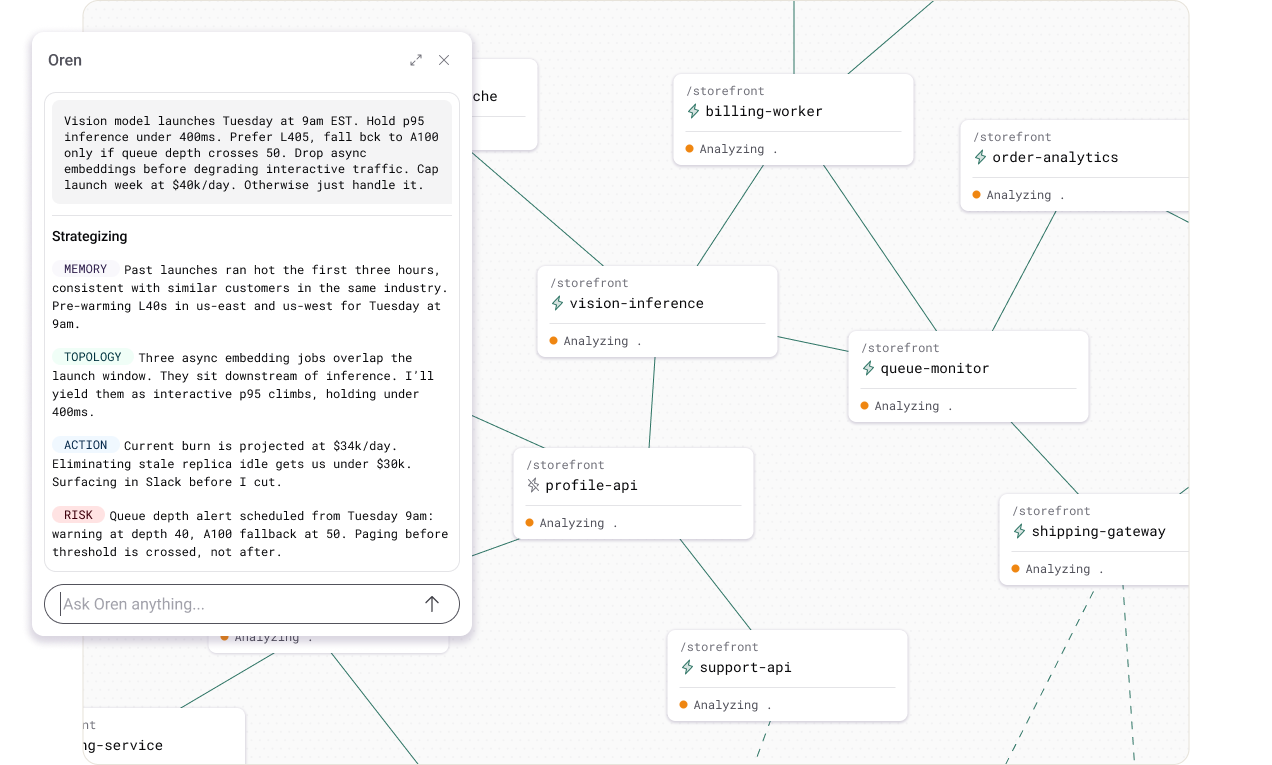Click queue-monitor orange status dot

tap(864, 405)
